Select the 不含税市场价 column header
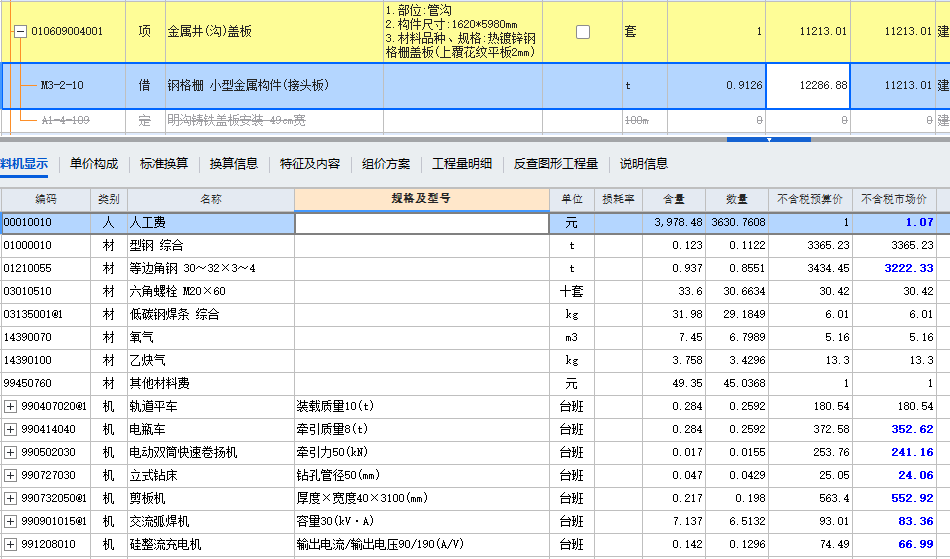 (x=894, y=199)
